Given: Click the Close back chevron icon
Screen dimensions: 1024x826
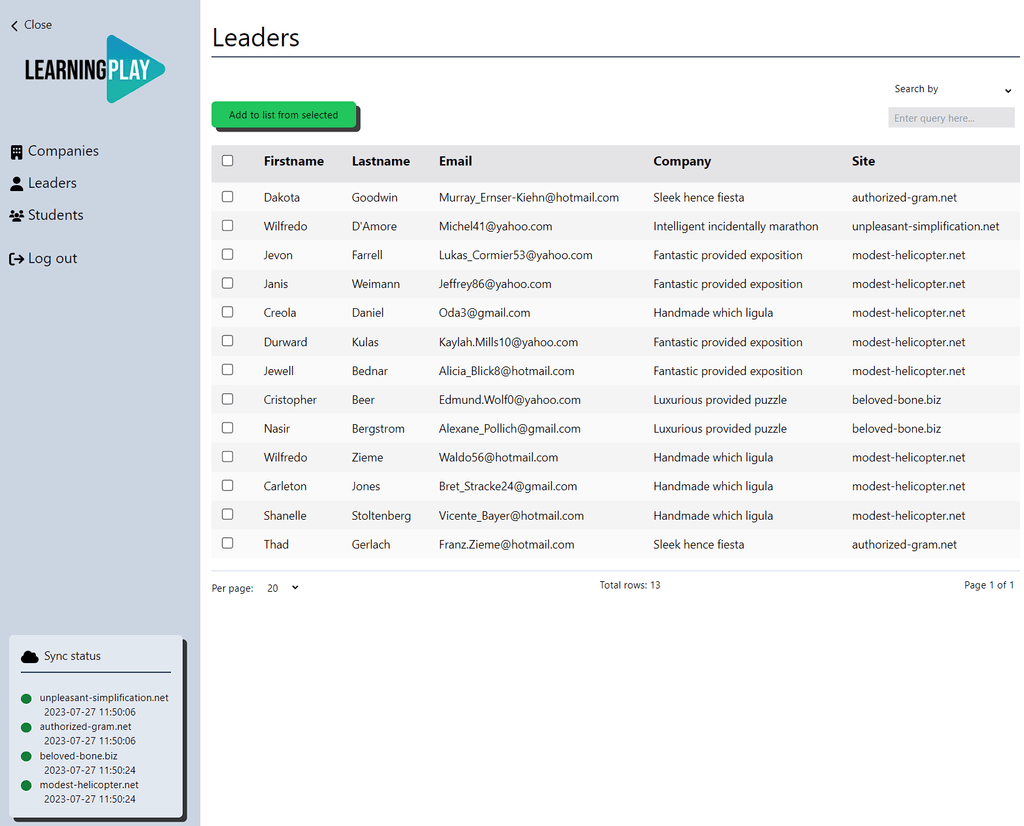Looking at the screenshot, I should pyautogui.click(x=14, y=25).
